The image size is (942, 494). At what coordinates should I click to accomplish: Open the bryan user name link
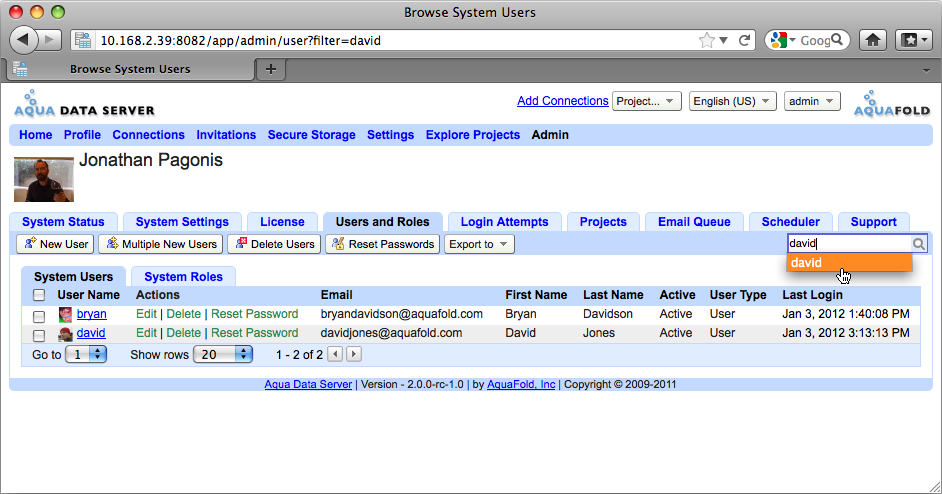91,314
